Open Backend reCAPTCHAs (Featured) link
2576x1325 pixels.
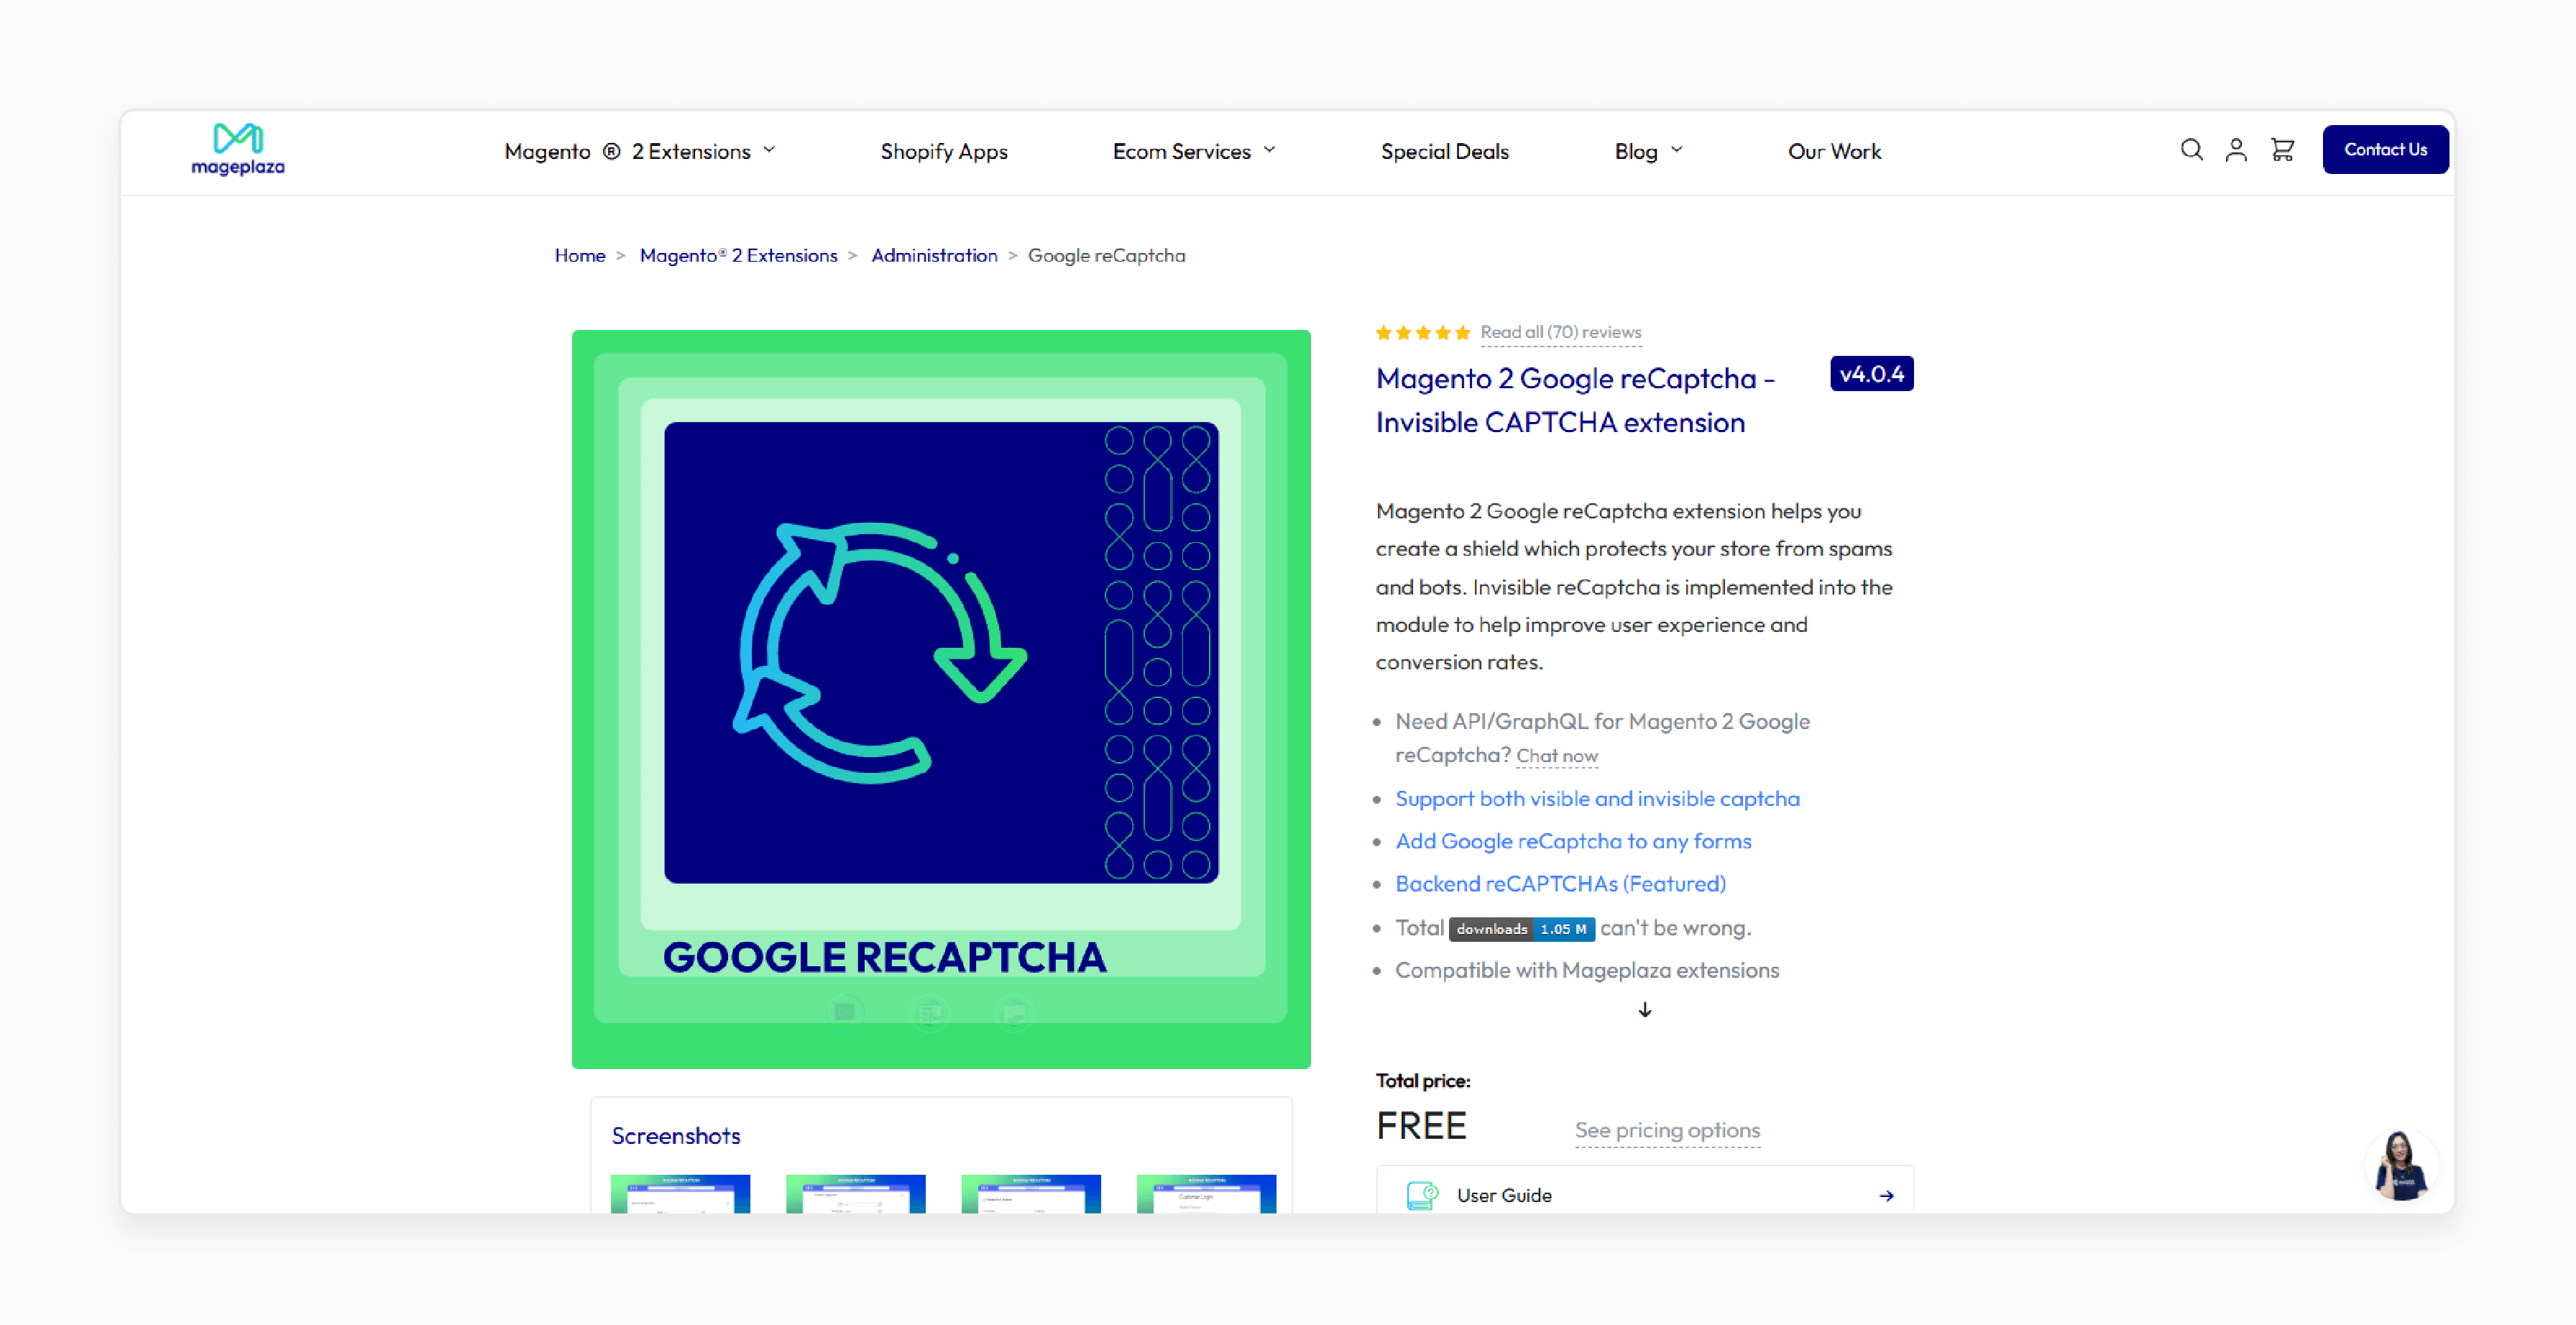pyautogui.click(x=1560, y=884)
